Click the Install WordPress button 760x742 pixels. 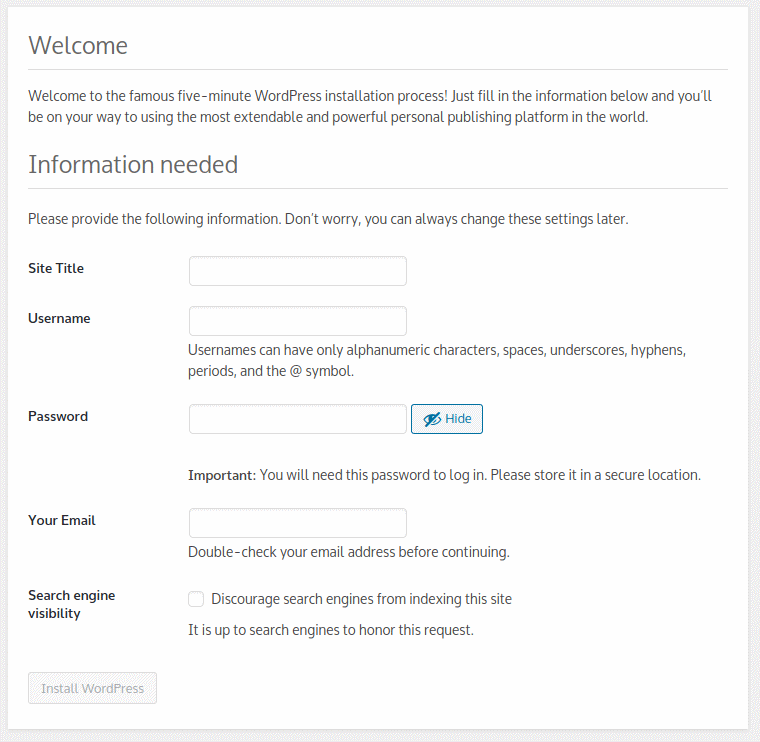click(92, 688)
